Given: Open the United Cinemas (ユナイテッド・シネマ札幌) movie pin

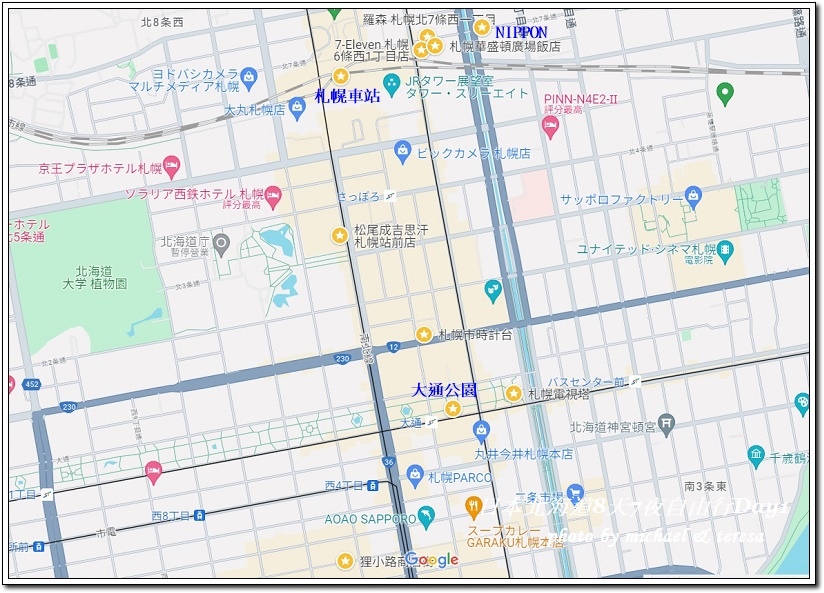Looking at the screenshot, I should [x=725, y=252].
